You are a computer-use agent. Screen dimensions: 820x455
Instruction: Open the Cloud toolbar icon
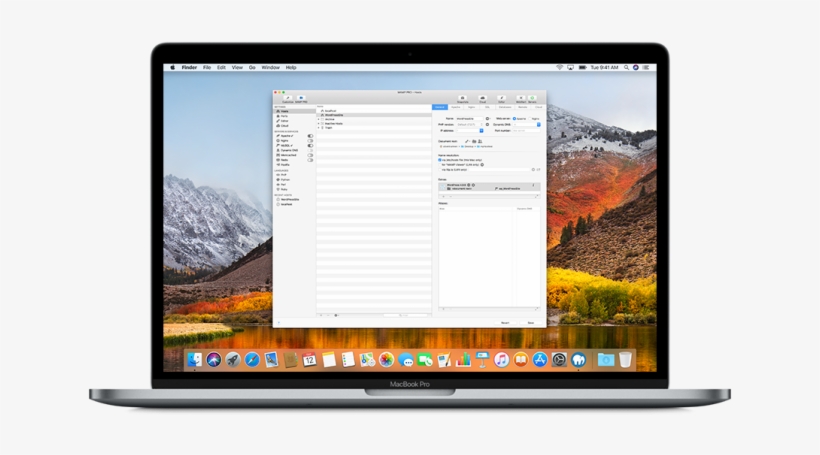pyautogui.click(x=482, y=98)
